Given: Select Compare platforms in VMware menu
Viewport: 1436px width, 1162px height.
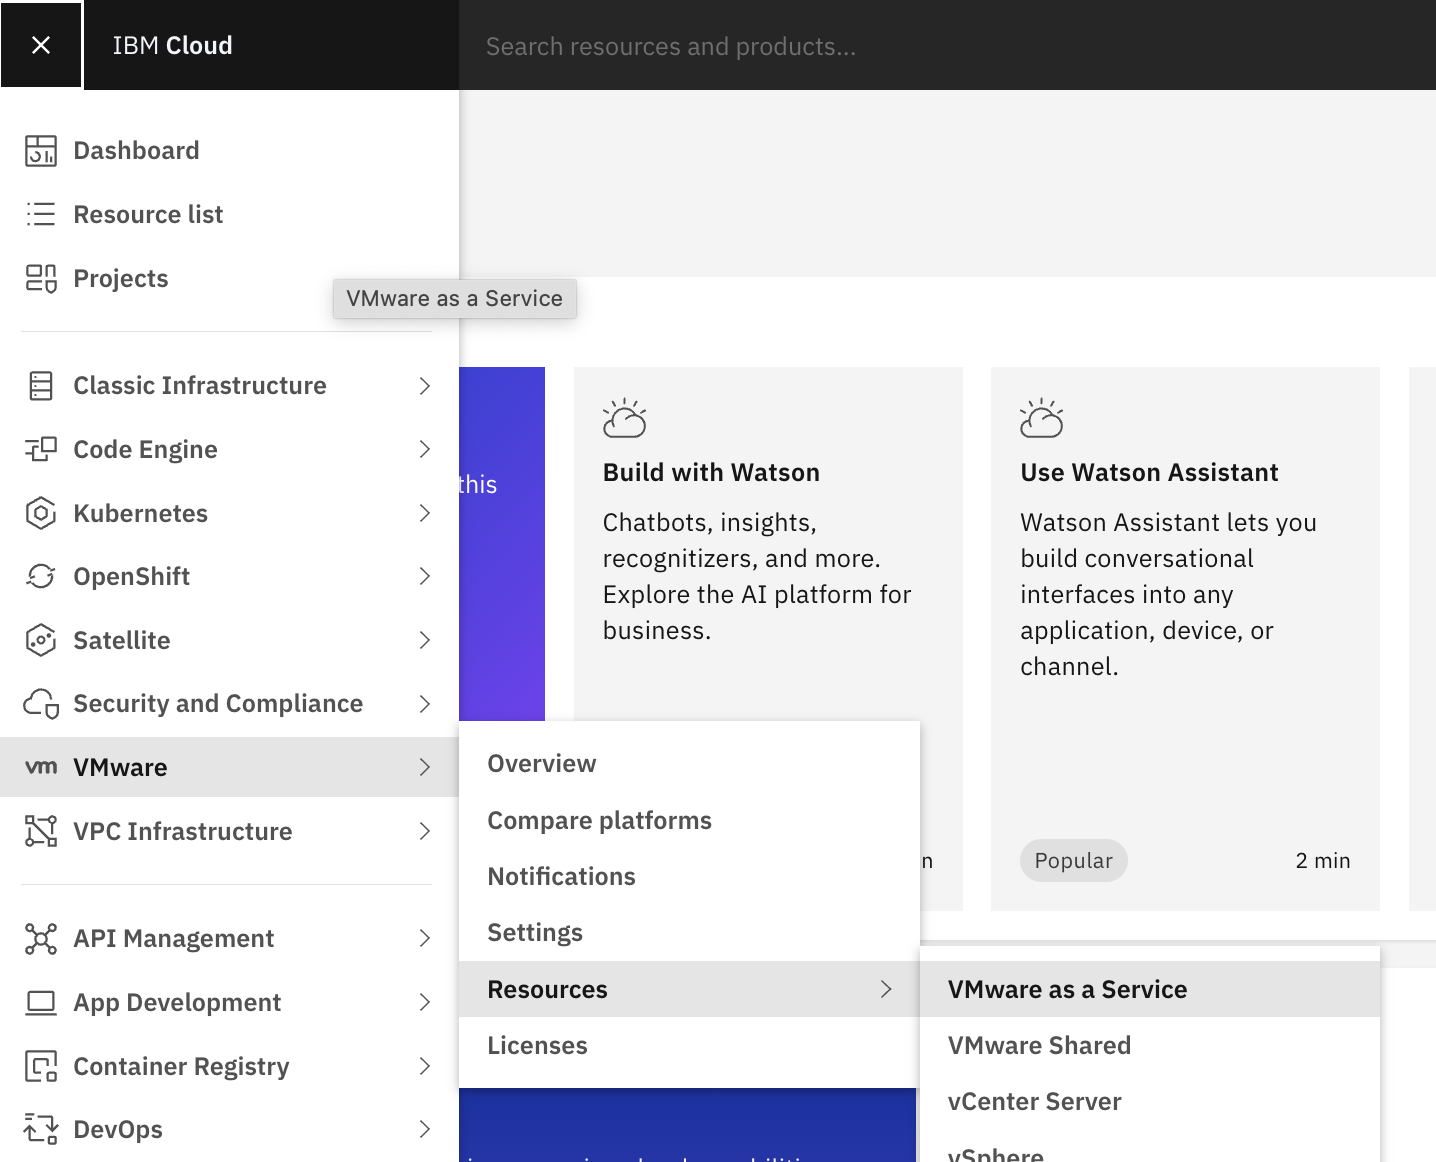Looking at the screenshot, I should (689, 820).
